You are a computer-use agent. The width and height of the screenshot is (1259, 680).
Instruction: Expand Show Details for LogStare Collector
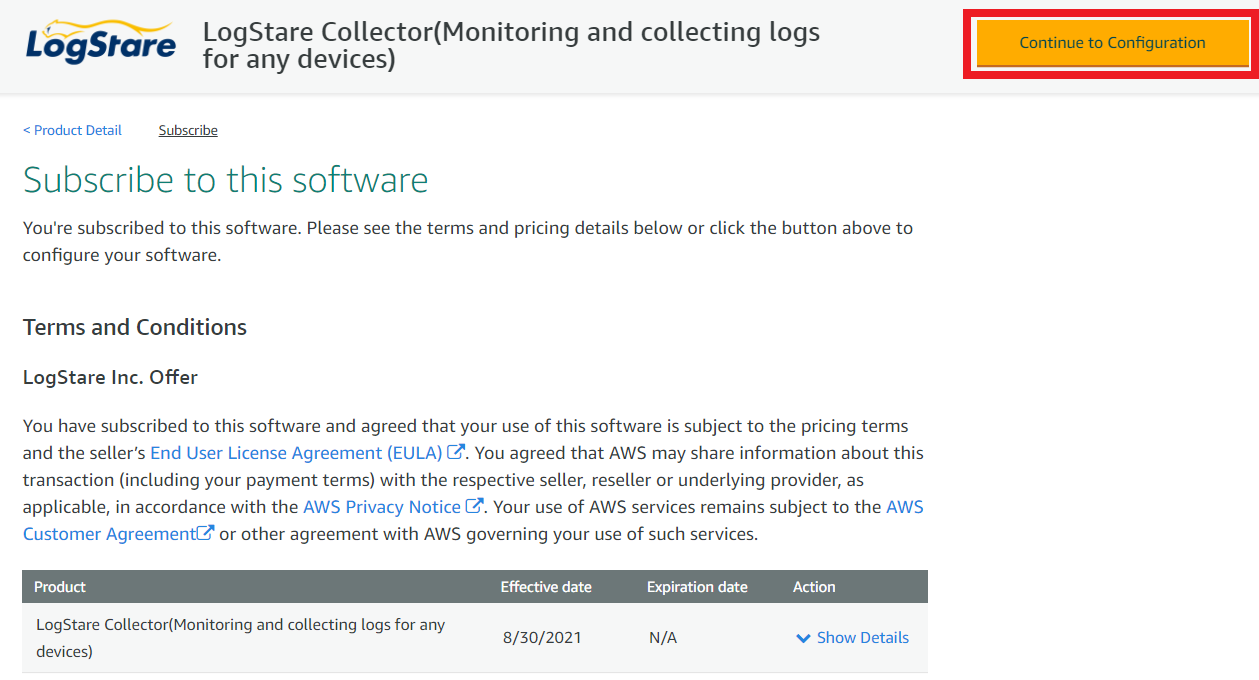pos(852,638)
